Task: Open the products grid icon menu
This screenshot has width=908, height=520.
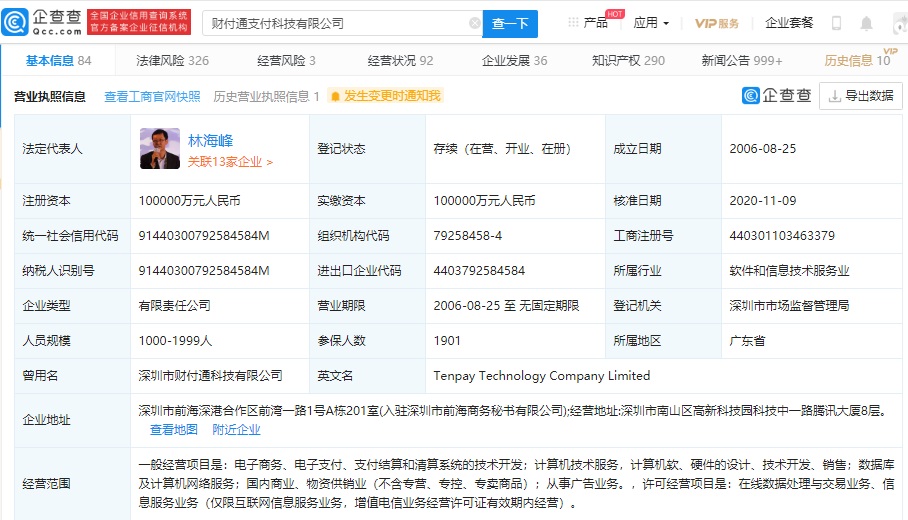Action: [x=573, y=23]
